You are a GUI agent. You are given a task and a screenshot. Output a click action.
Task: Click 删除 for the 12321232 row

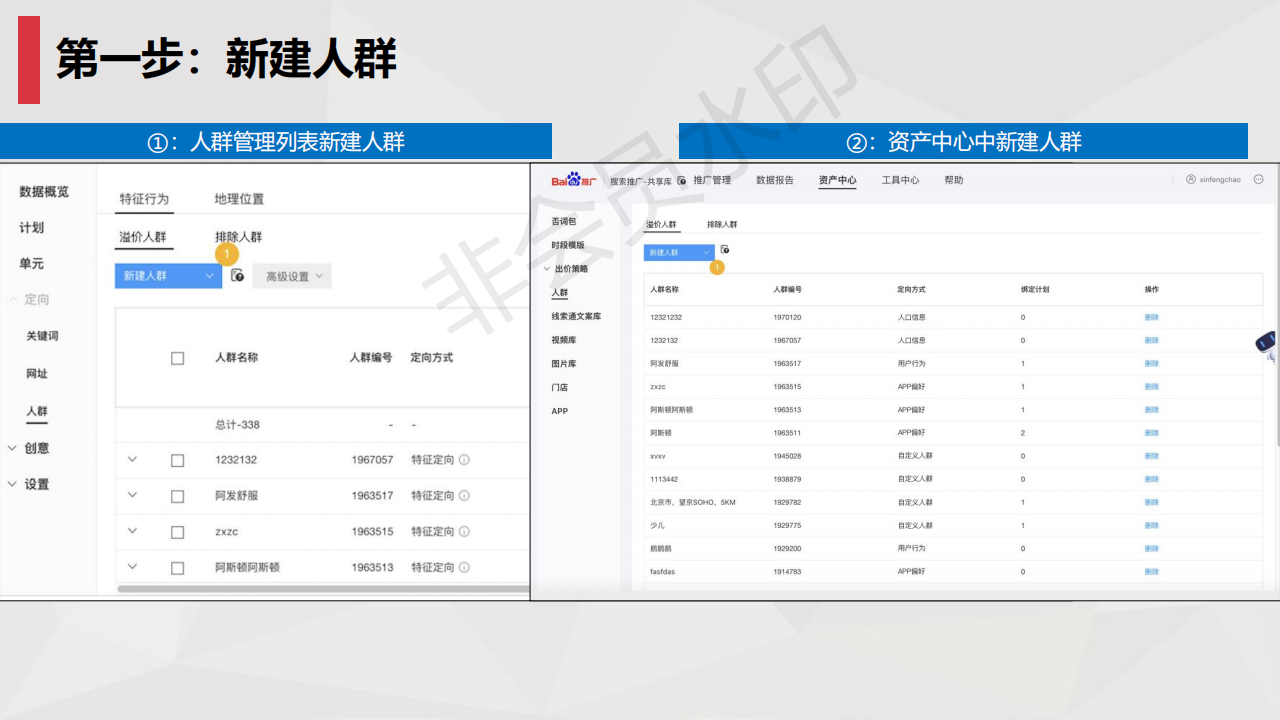coord(1152,317)
